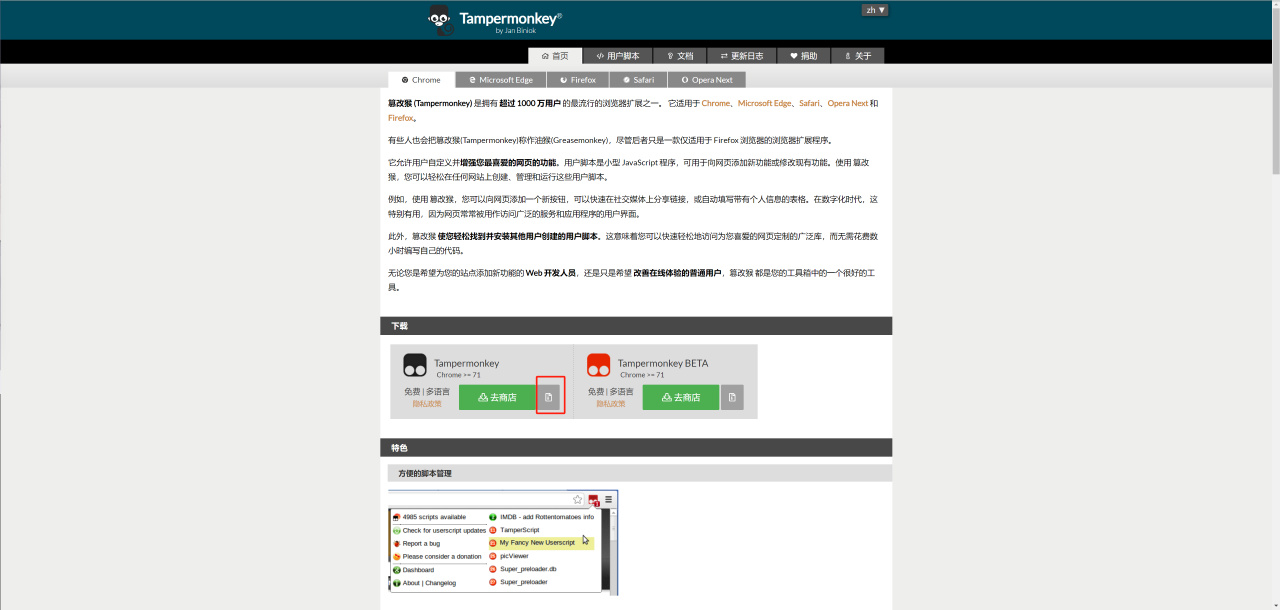Click the 下载 section header
Viewport: 1280px width, 610px height.
pyautogui.click(x=636, y=326)
